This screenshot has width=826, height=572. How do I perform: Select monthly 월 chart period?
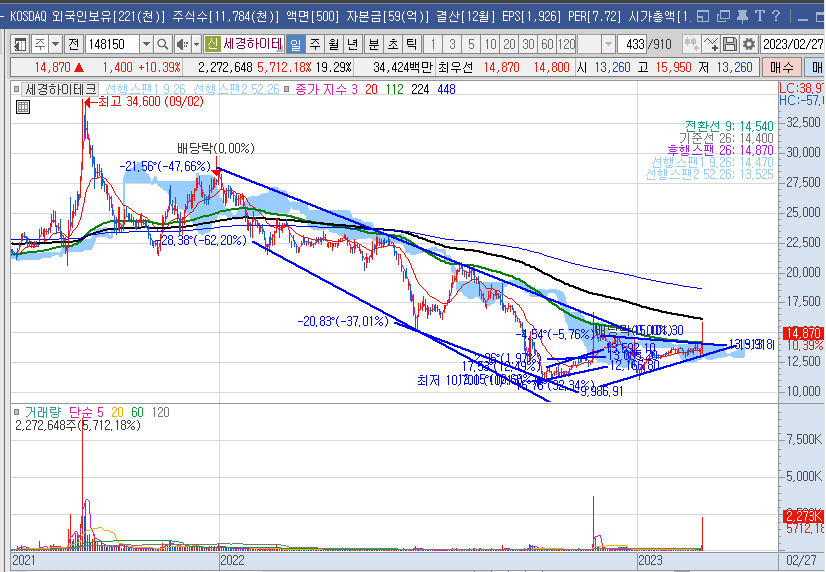[x=333, y=44]
